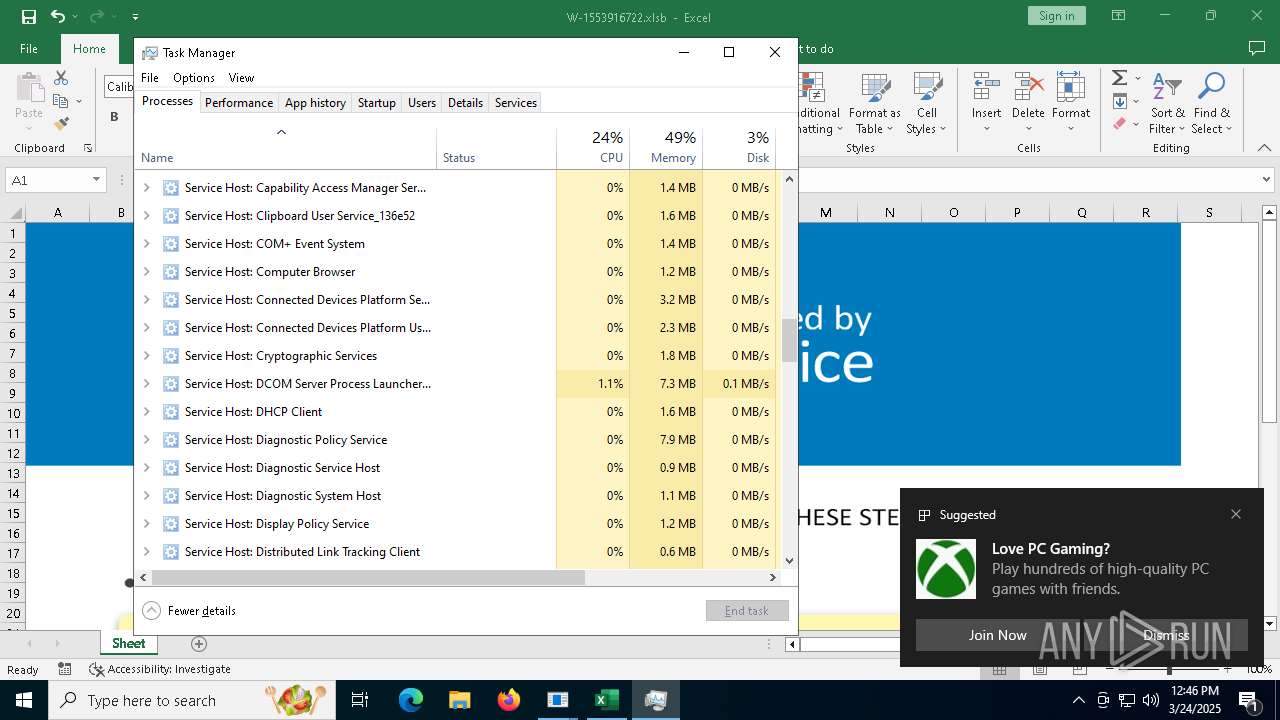Open the notification center icon
This screenshot has height=720, width=1280.
1248,700
